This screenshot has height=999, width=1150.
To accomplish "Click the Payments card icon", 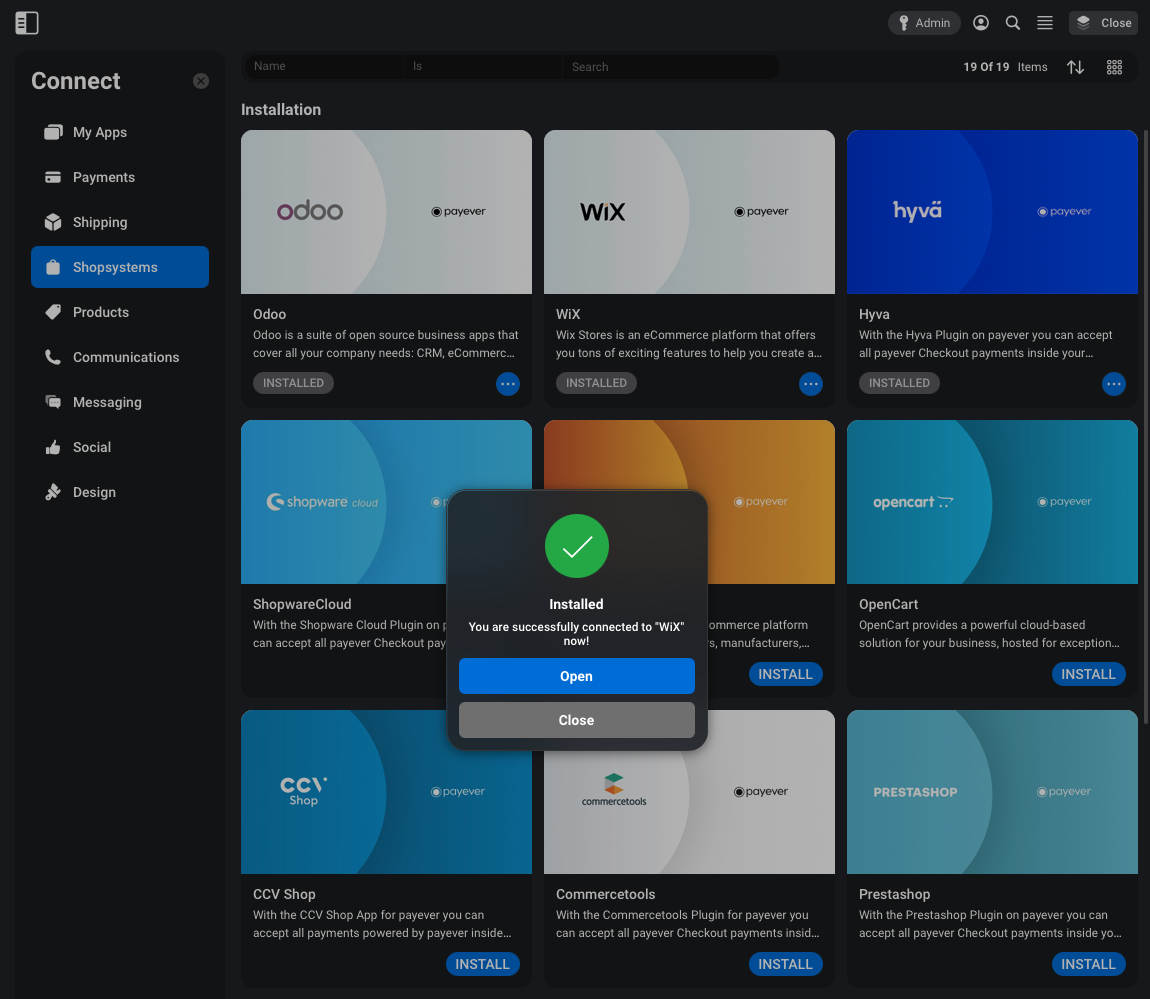I will (53, 177).
